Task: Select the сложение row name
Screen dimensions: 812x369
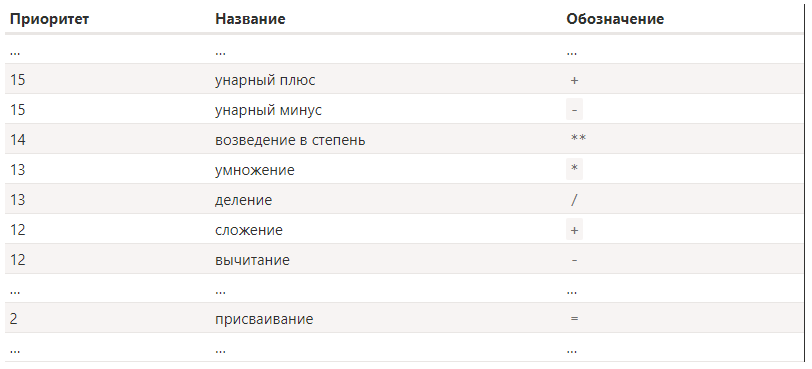Action: [249, 230]
